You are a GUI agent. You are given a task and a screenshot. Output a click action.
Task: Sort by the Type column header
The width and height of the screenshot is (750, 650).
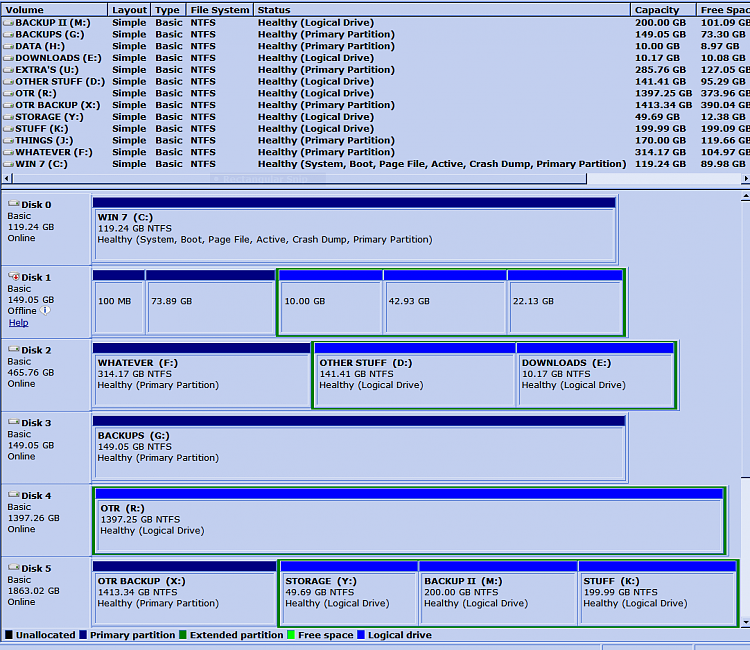[168, 10]
